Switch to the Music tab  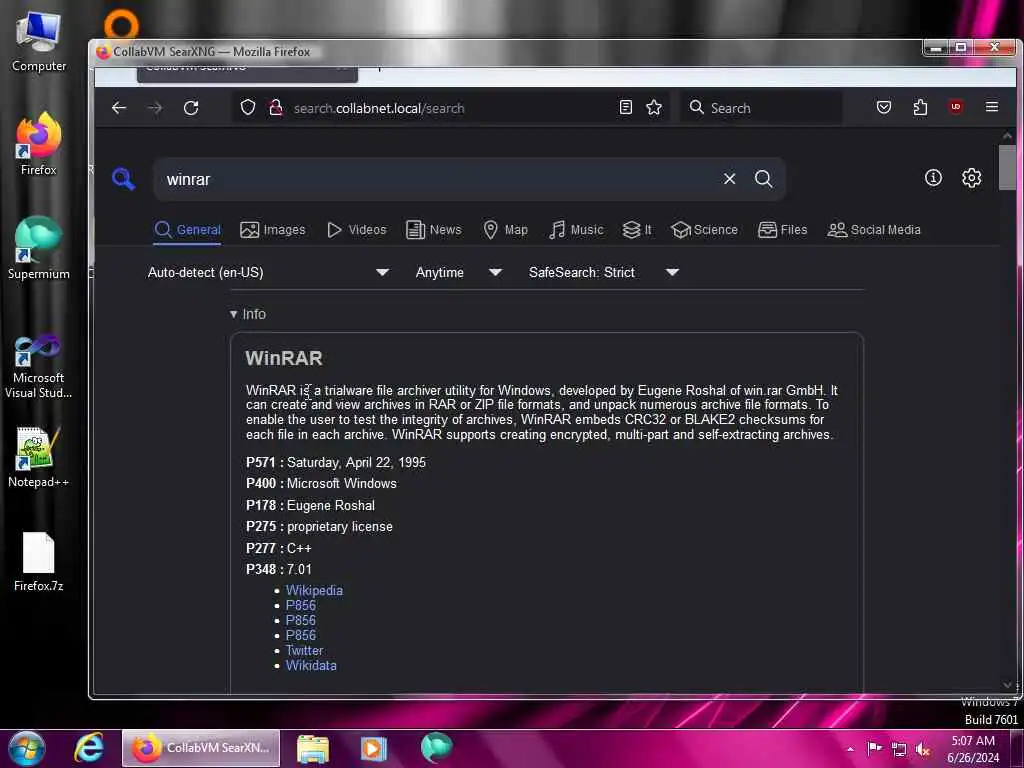coord(576,230)
